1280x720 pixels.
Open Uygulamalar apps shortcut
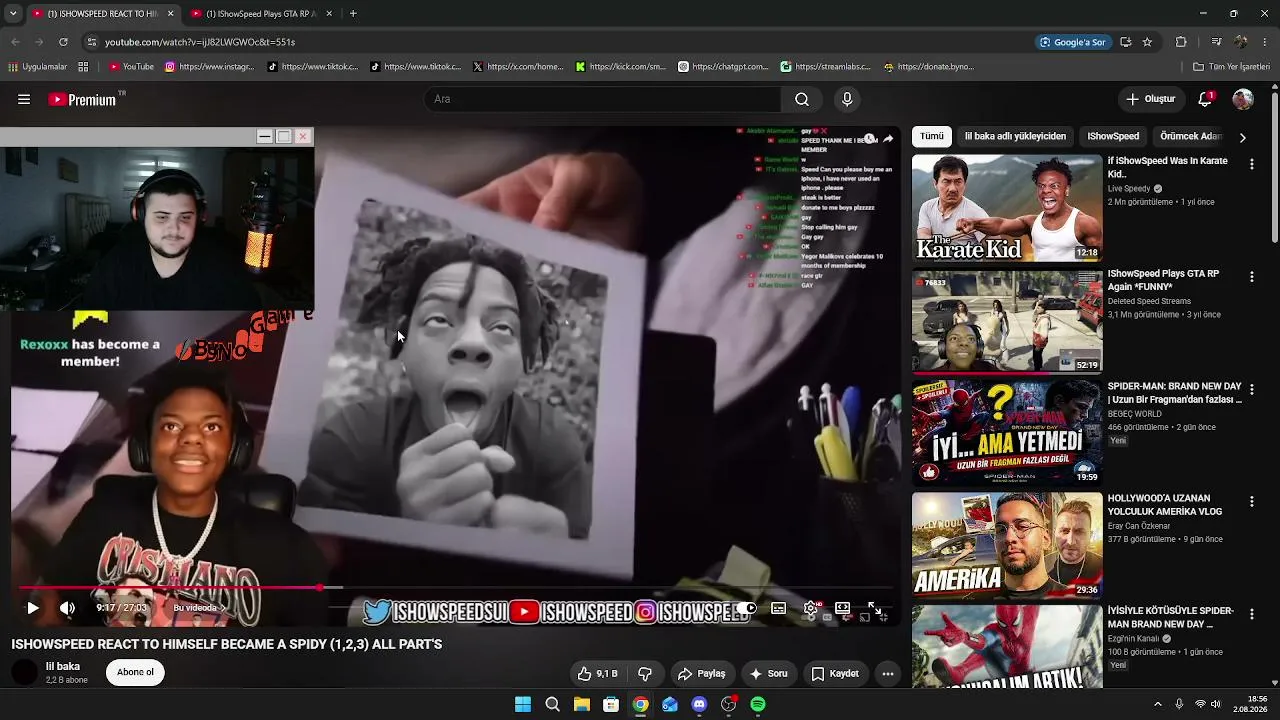click(37, 67)
